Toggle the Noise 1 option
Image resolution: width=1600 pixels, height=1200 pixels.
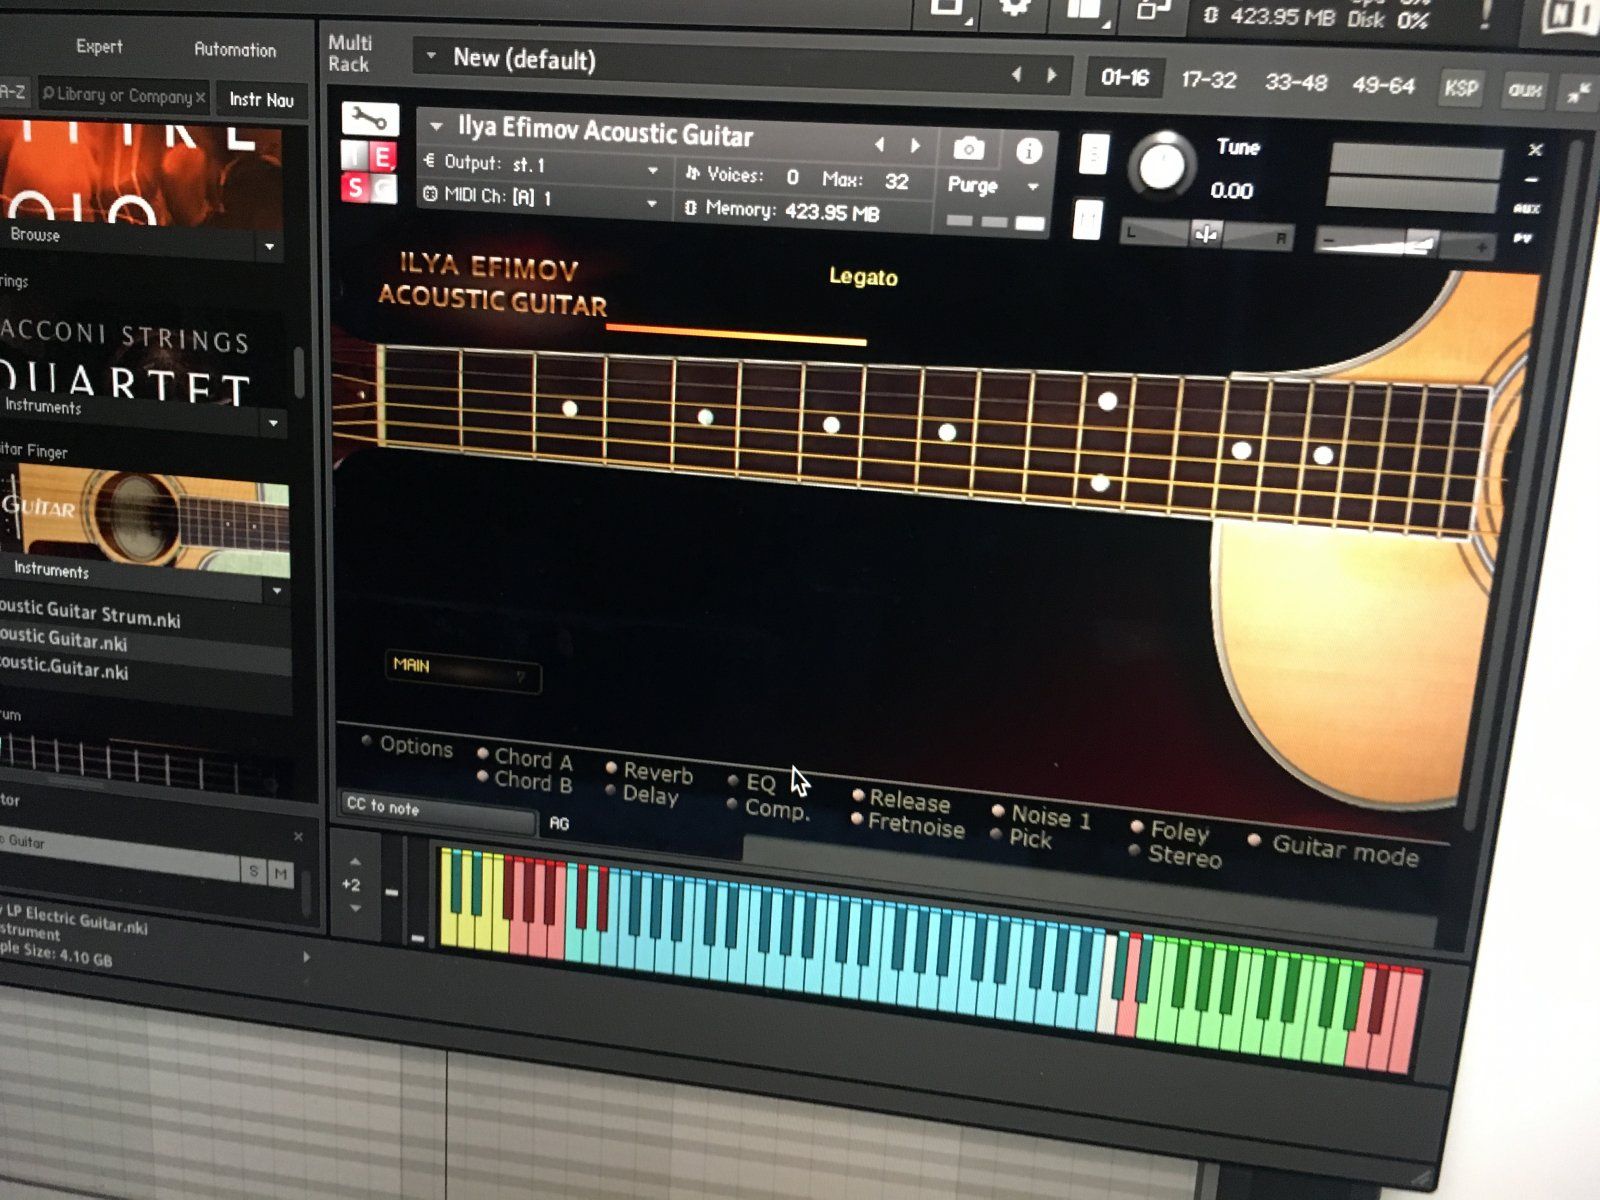(998, 810)
